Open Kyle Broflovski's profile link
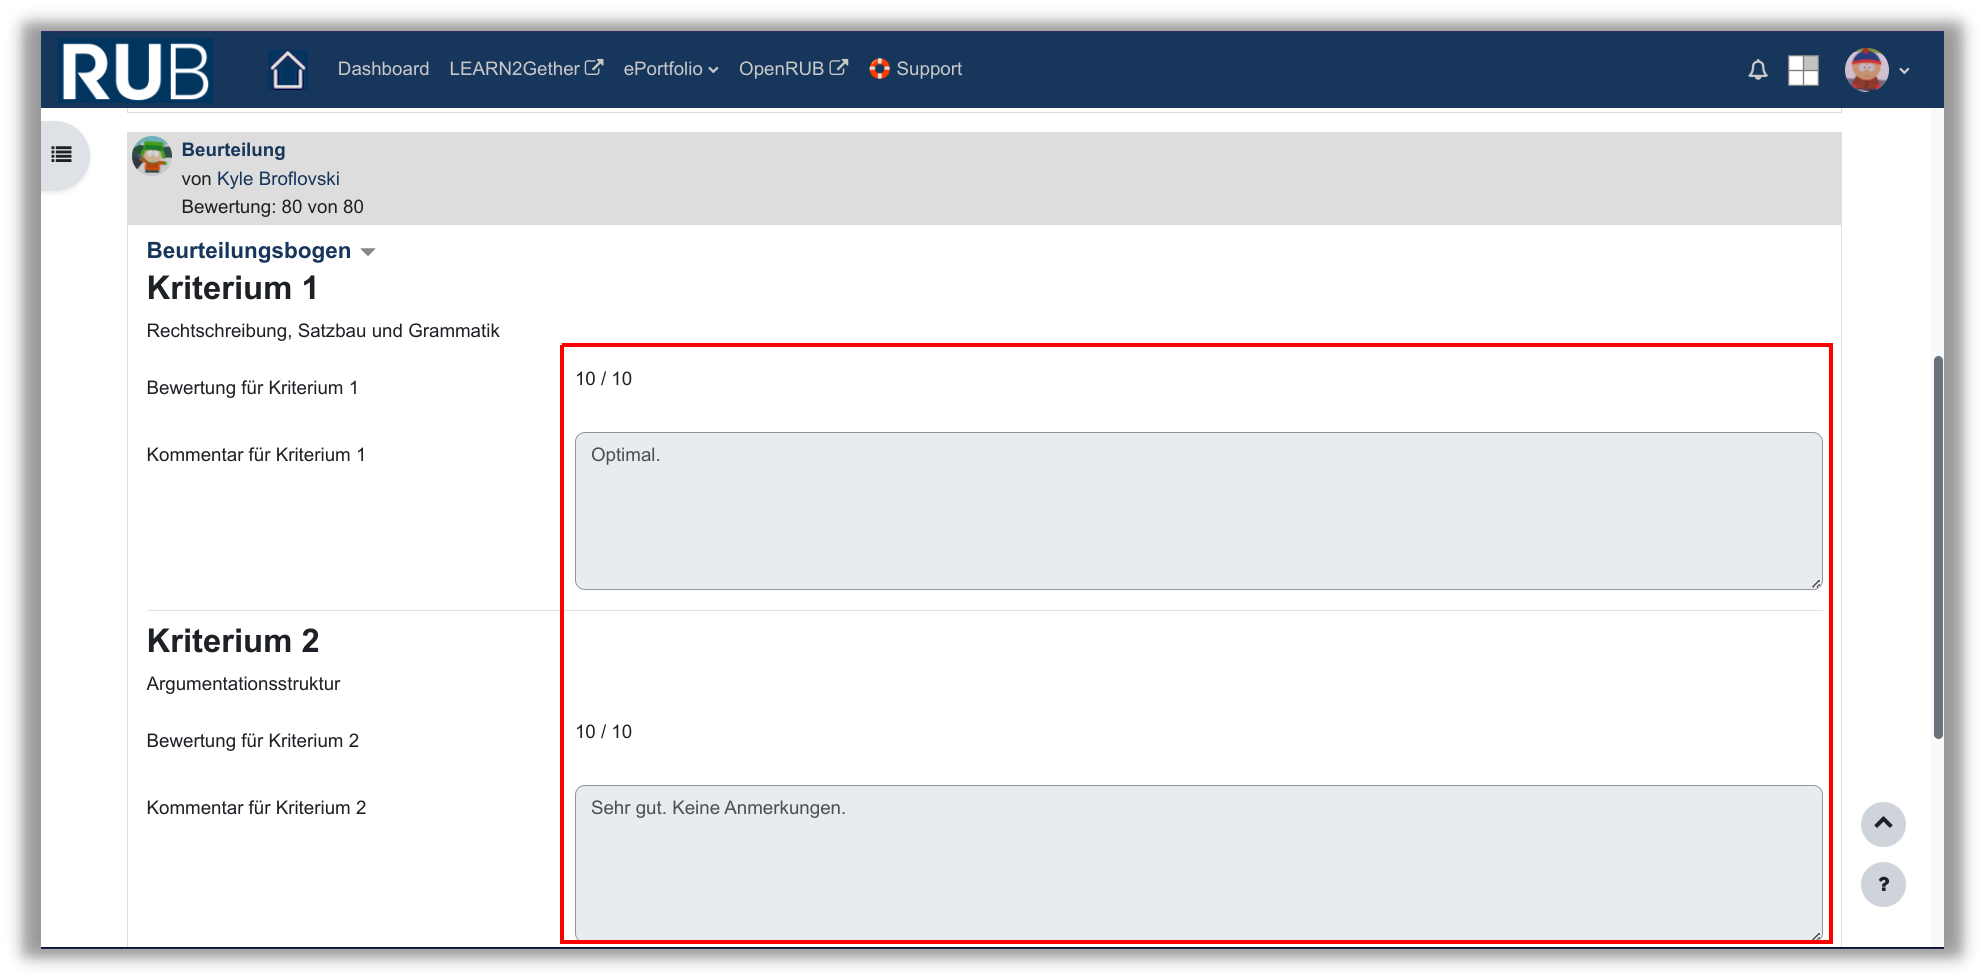The width and height of the screenshot is (1986, 980). (x=278, y=179)
